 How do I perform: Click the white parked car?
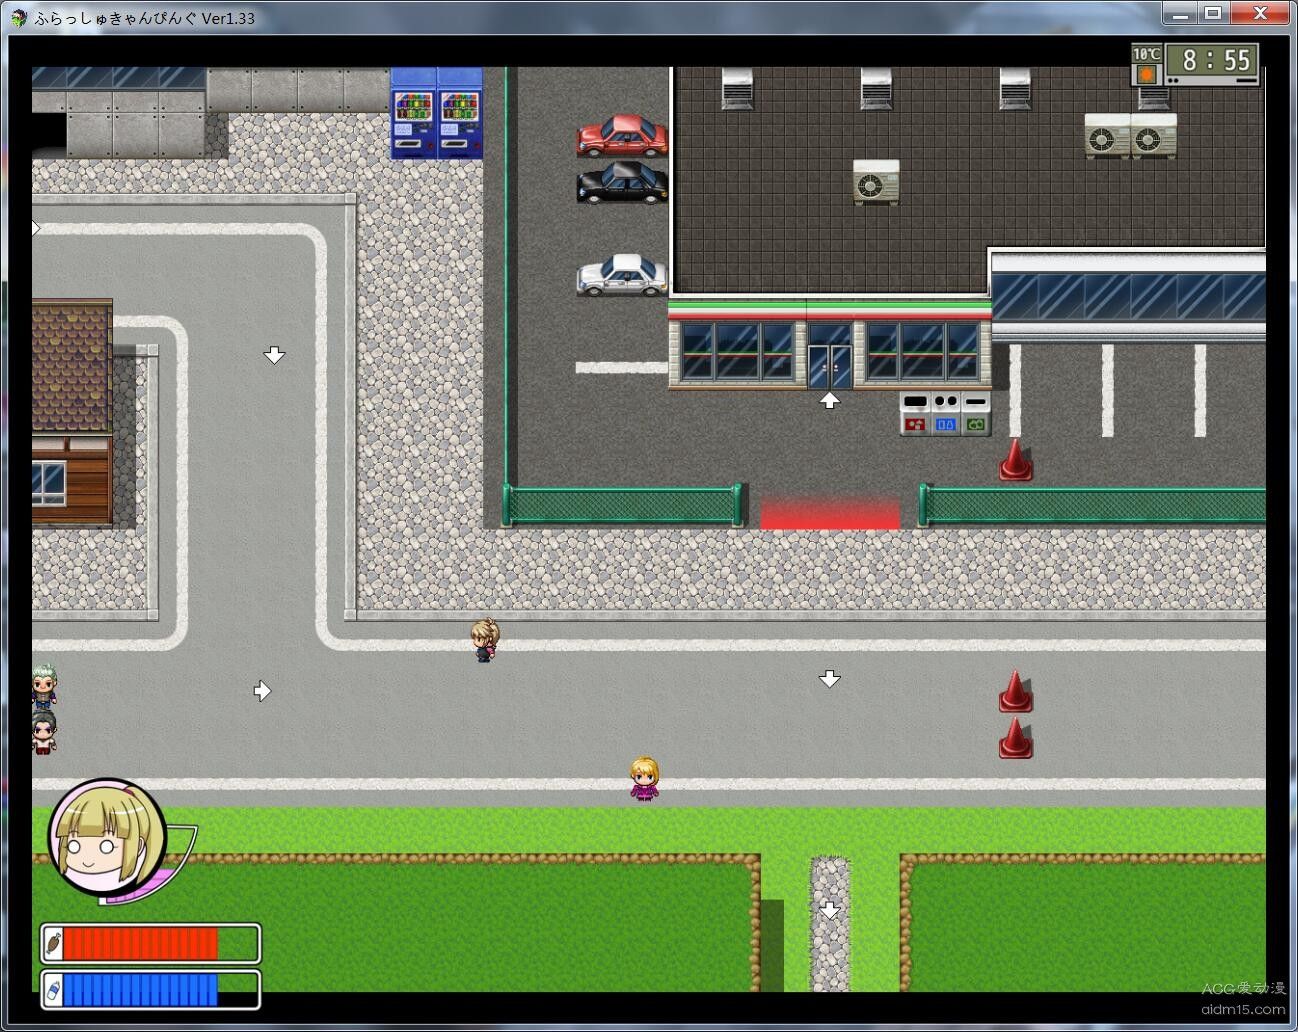click(x=621, y=275)
